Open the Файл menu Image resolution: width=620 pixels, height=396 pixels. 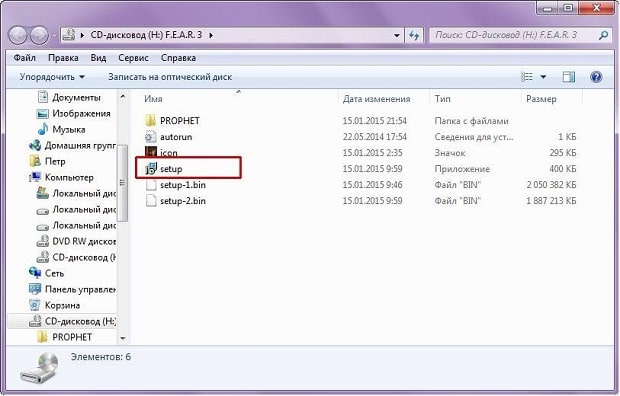pos(25,58)
